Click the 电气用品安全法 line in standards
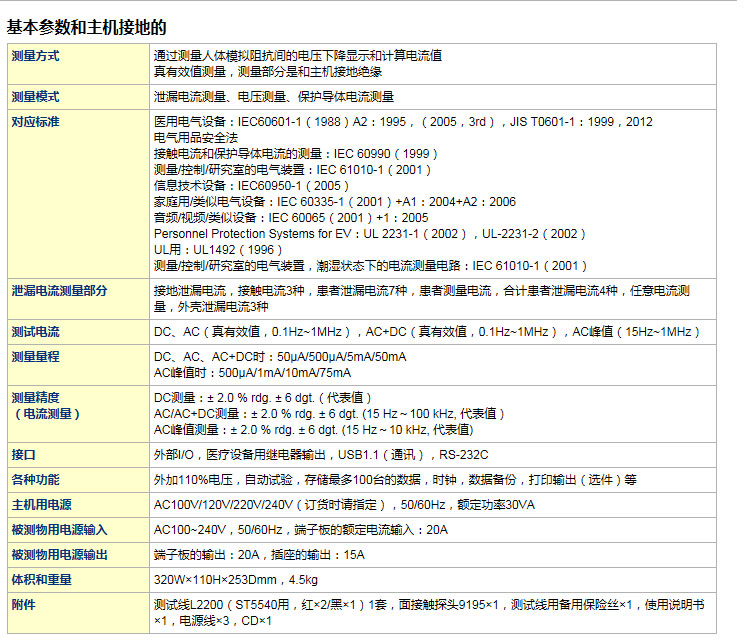Screen dimensions: 744x642 point(195,138)
